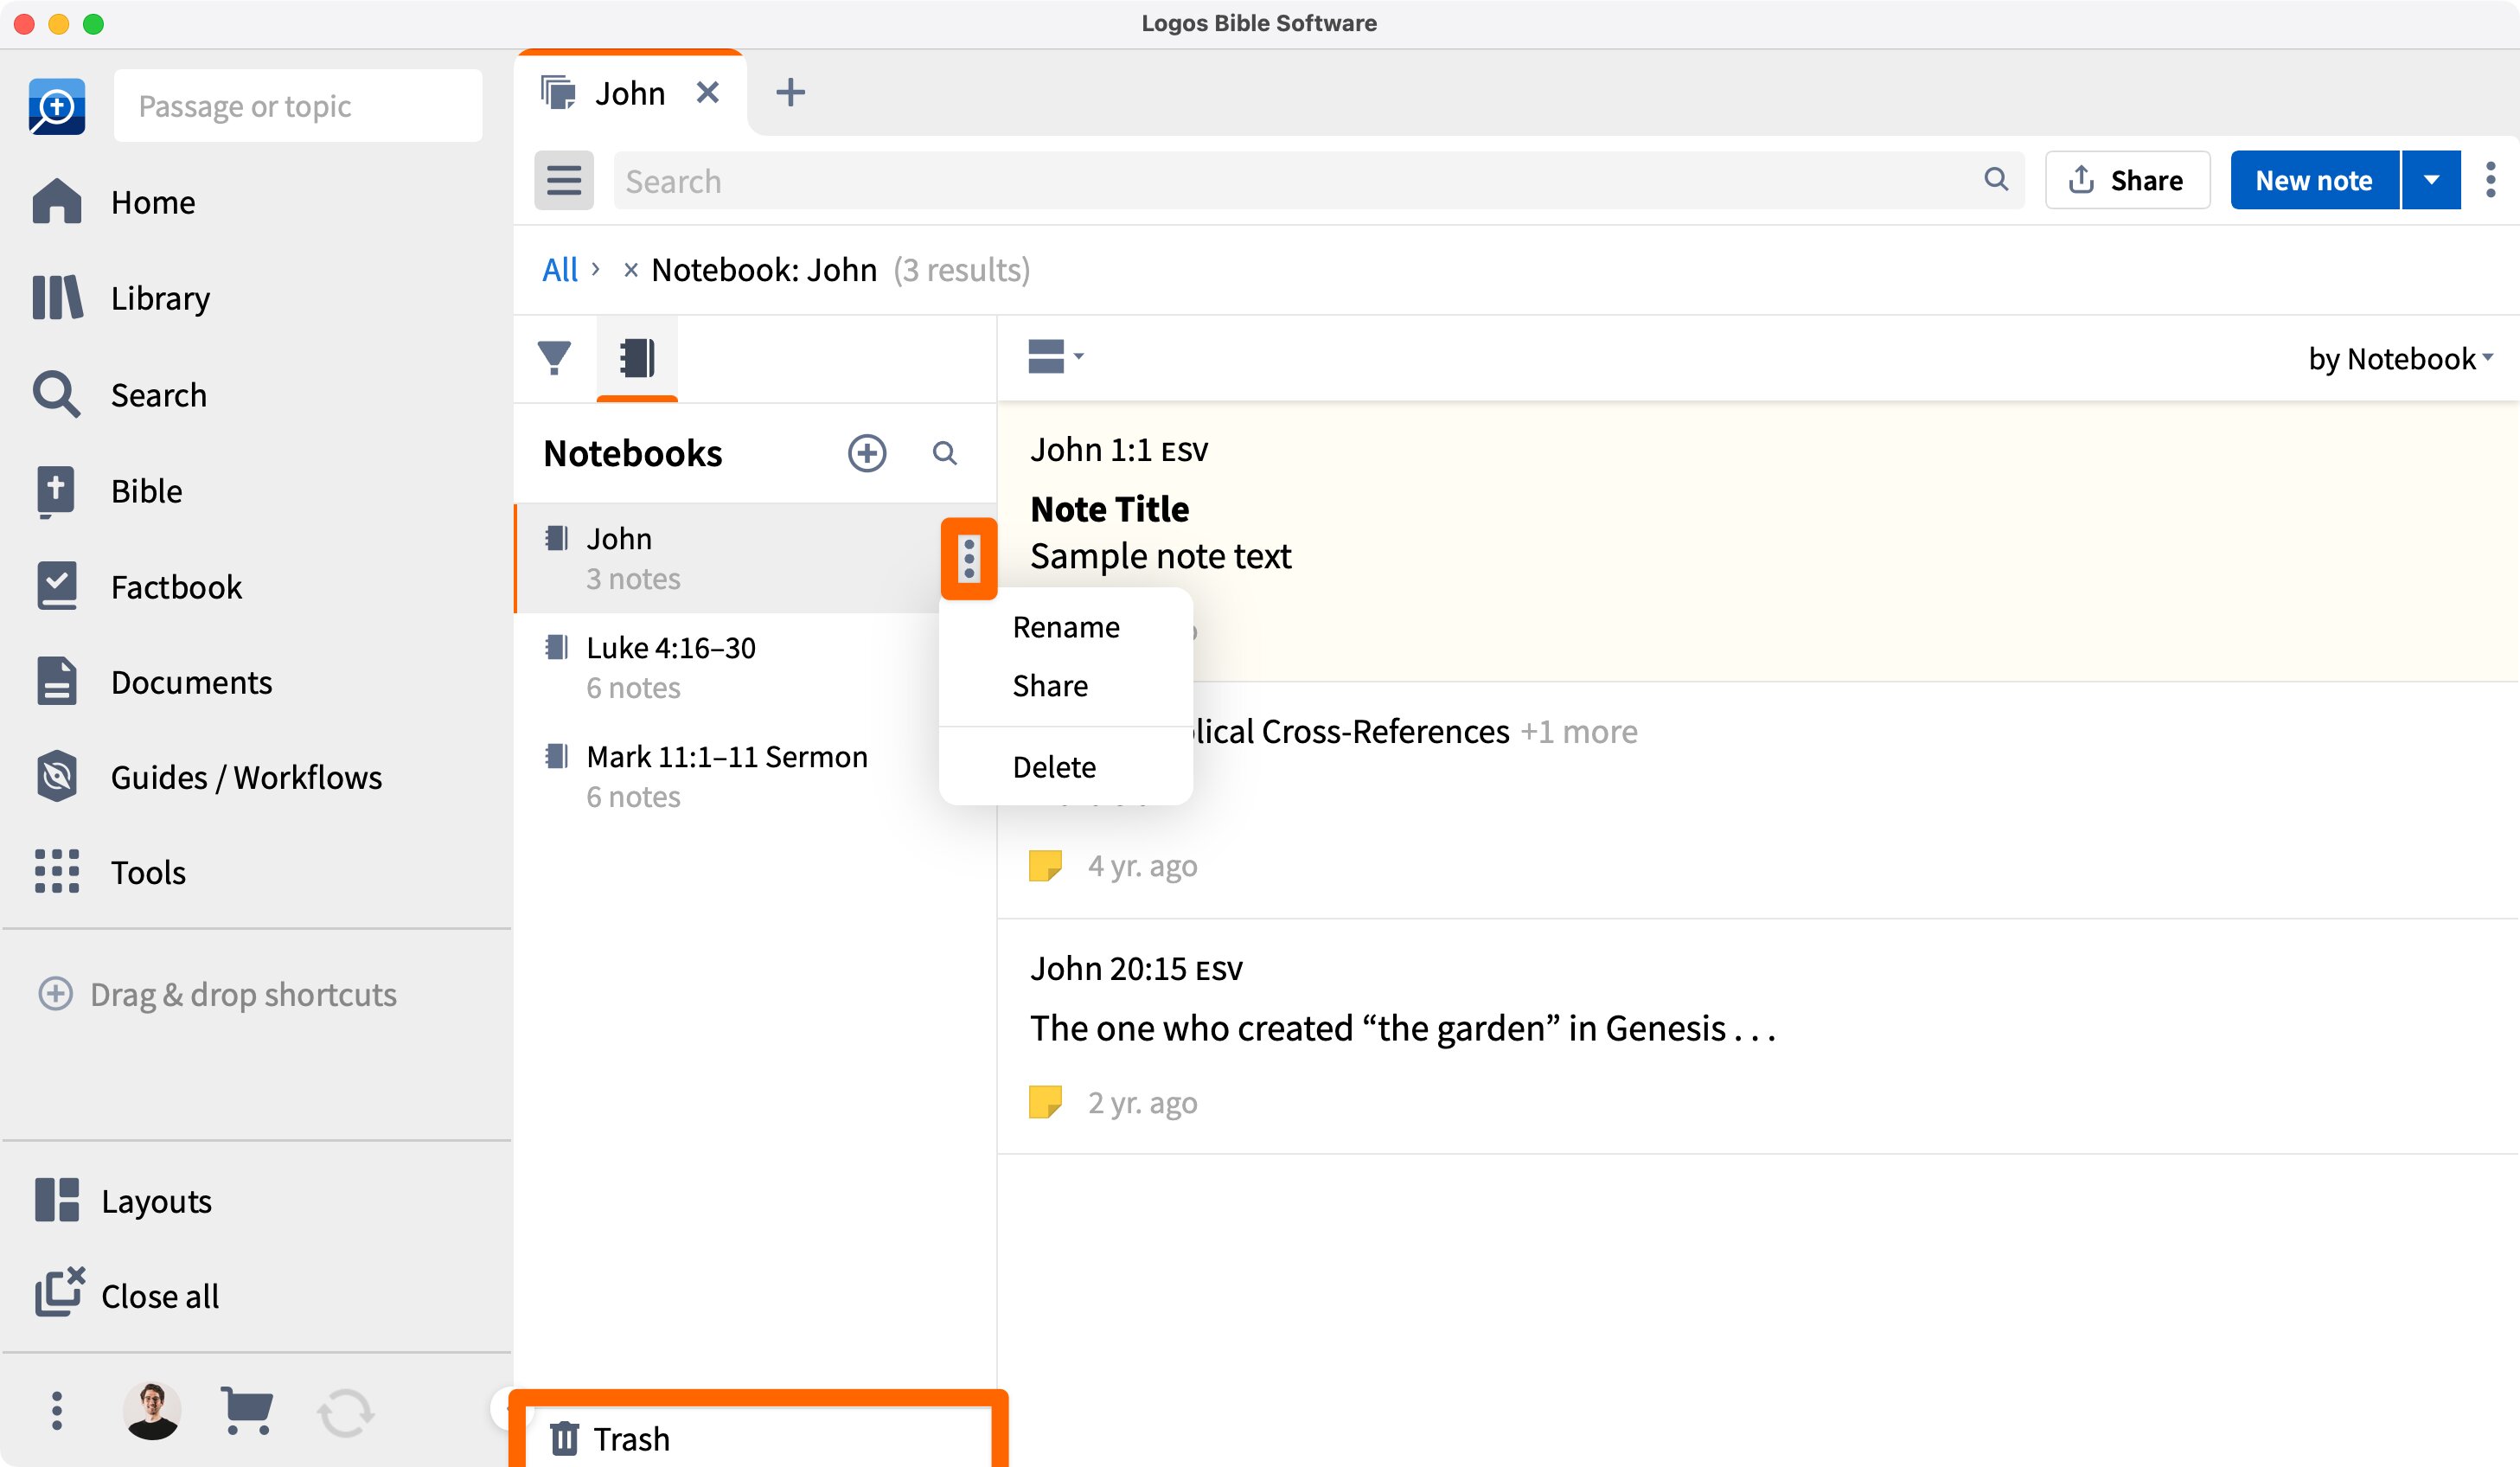Click the +1 more references link

pos(1578,732)
